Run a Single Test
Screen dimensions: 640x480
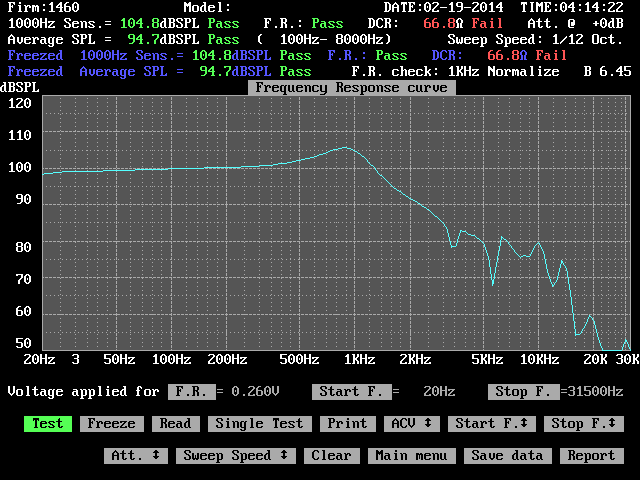tap(259, 424)
